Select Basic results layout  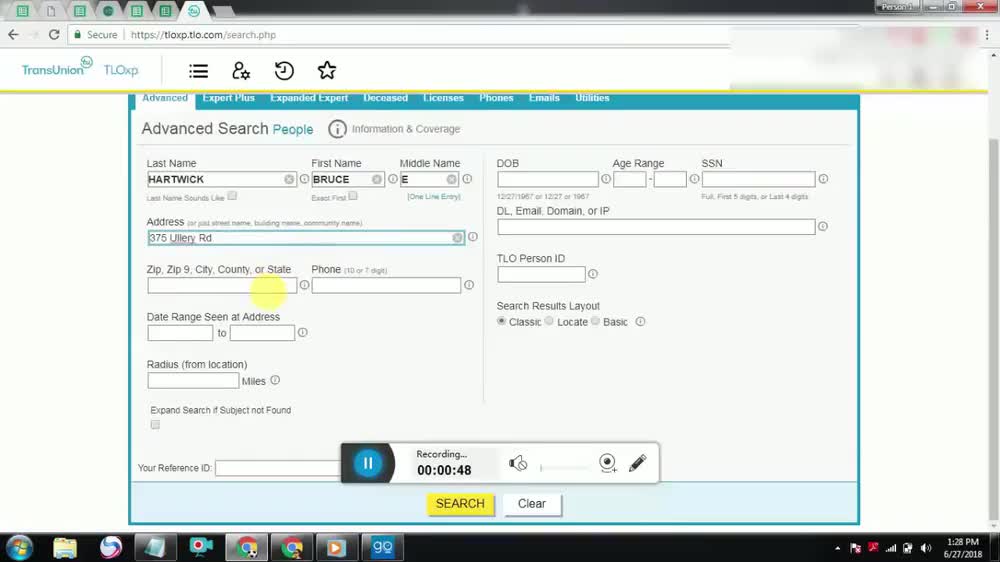point(595,321)
